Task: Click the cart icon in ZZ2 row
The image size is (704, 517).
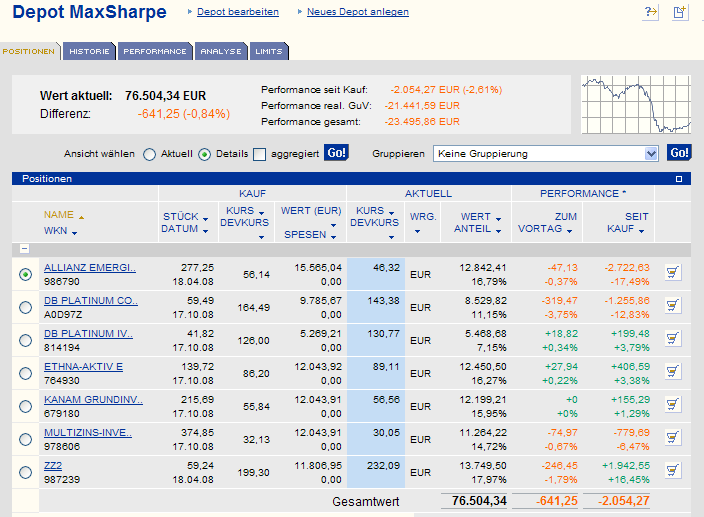Action: coord(672,472)
